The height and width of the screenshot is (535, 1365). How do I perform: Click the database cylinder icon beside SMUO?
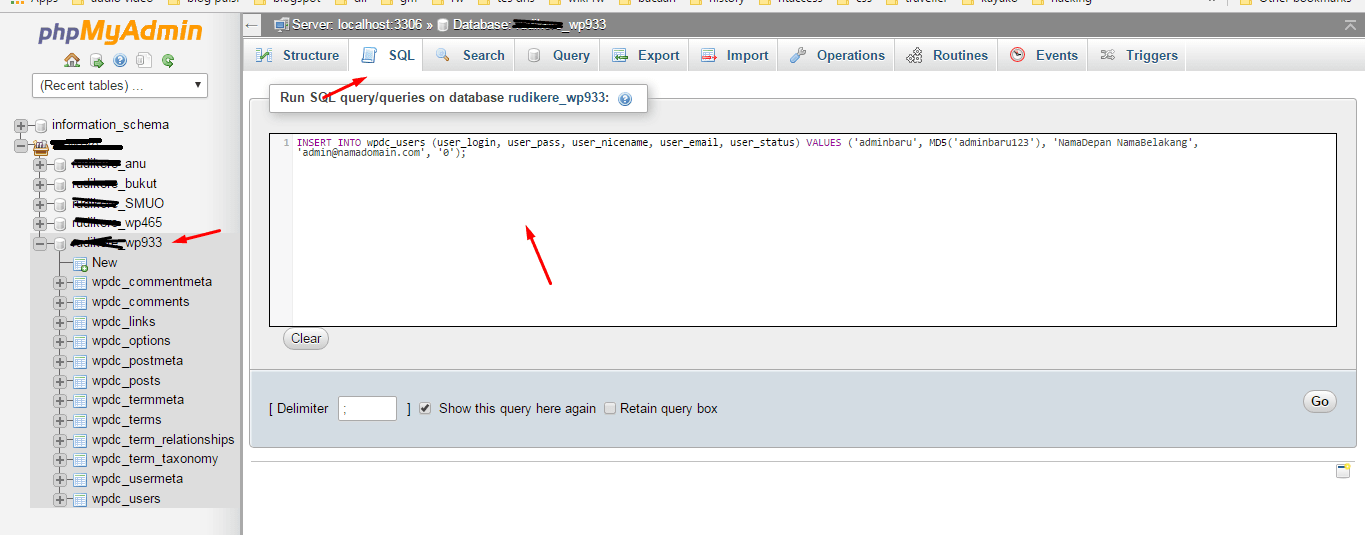pos(61,204)
